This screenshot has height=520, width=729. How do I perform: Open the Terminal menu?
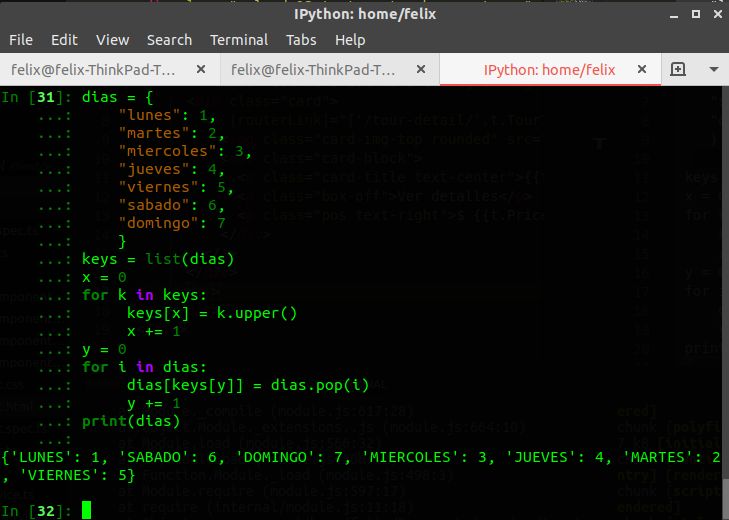[x=239, y=40]
